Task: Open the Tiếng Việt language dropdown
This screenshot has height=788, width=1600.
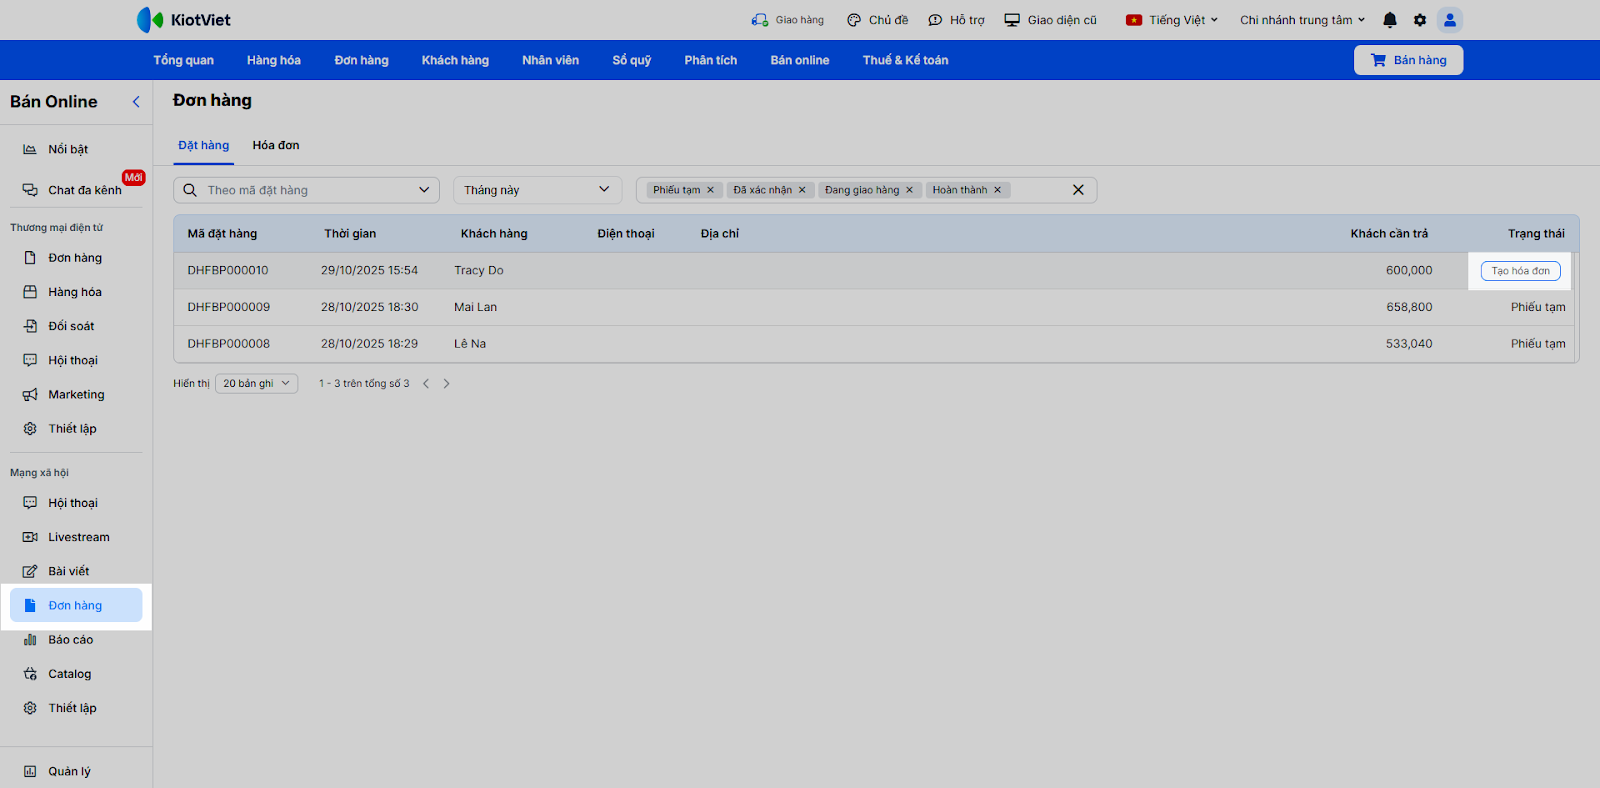Action: coord(1172,20)
